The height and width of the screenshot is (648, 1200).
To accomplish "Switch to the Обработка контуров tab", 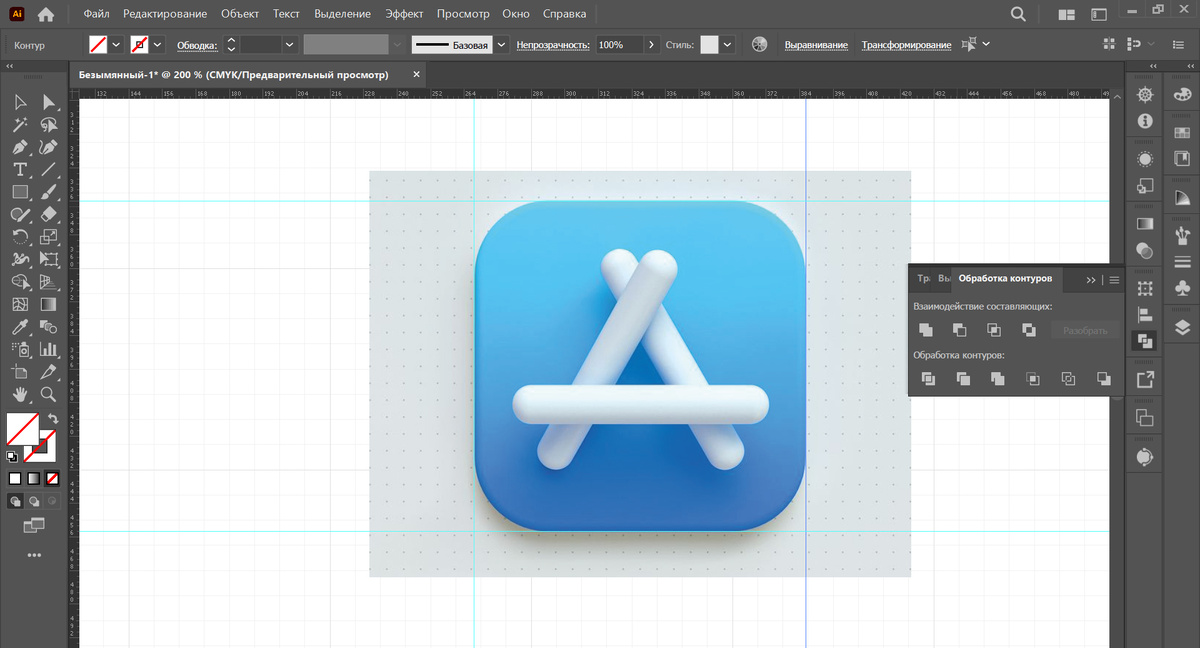I will click(1005, 279).
